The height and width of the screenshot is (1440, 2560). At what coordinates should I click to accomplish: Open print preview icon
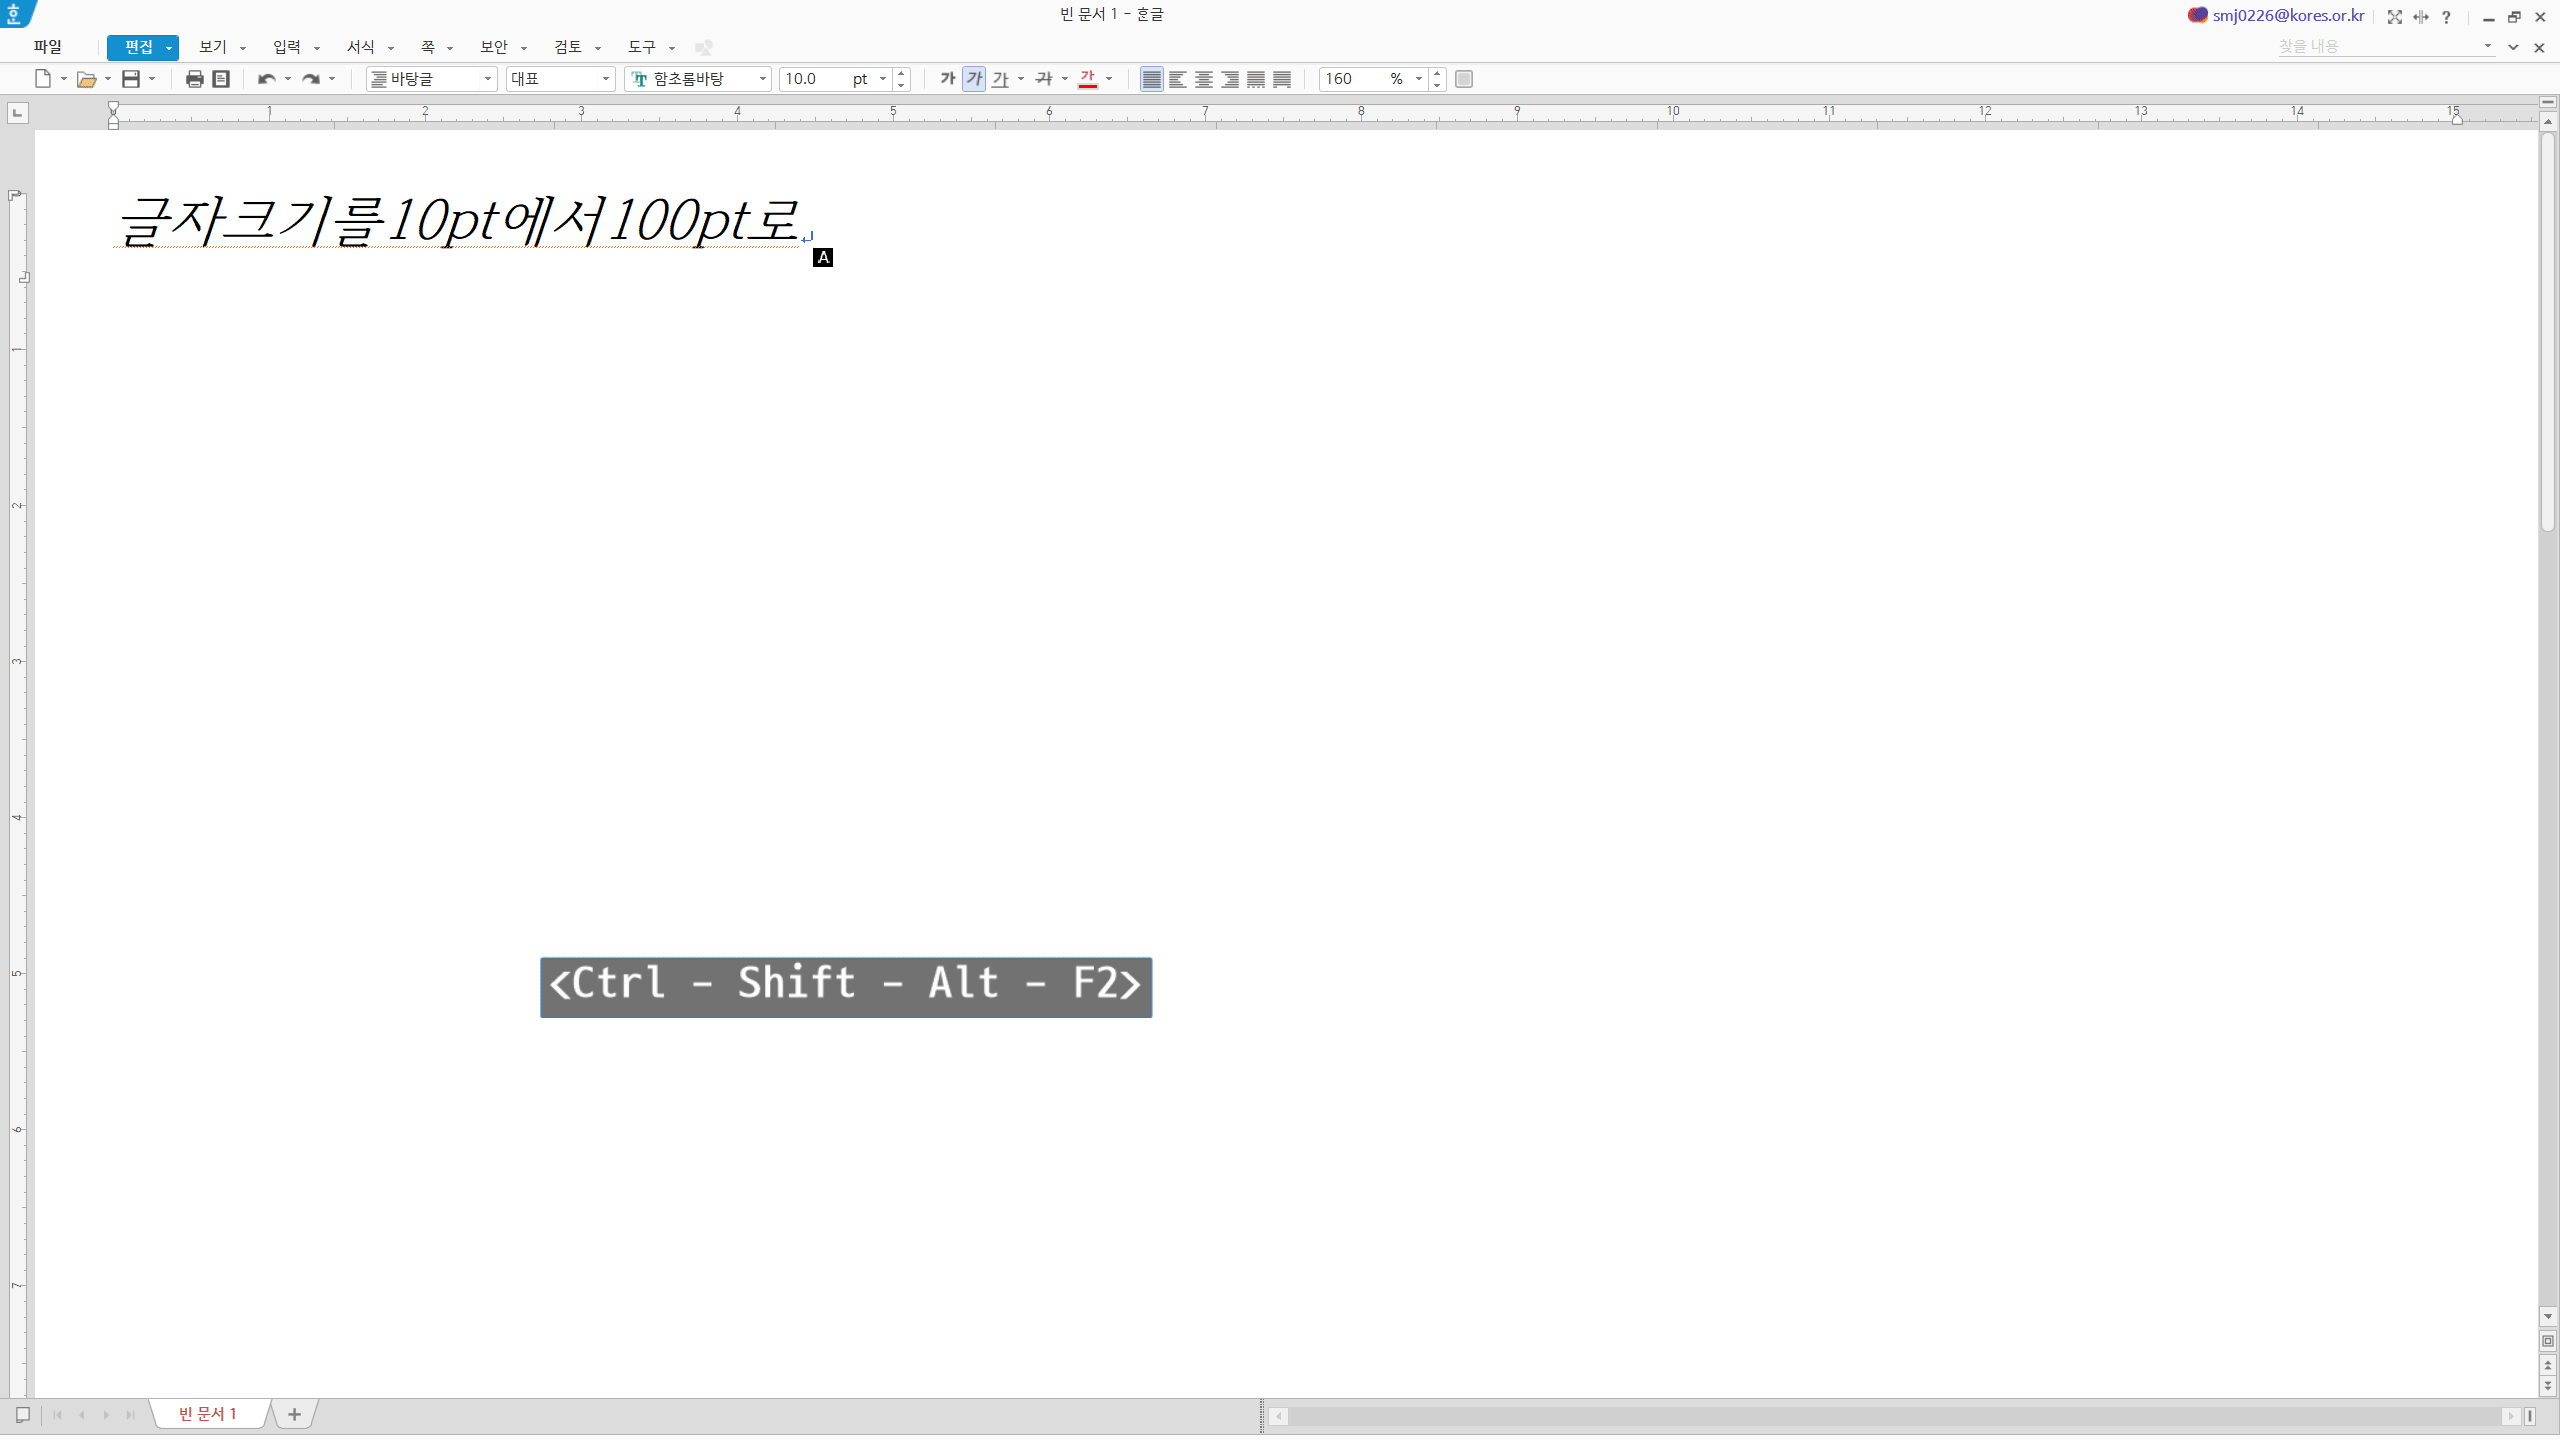click(x=221, y=79)
